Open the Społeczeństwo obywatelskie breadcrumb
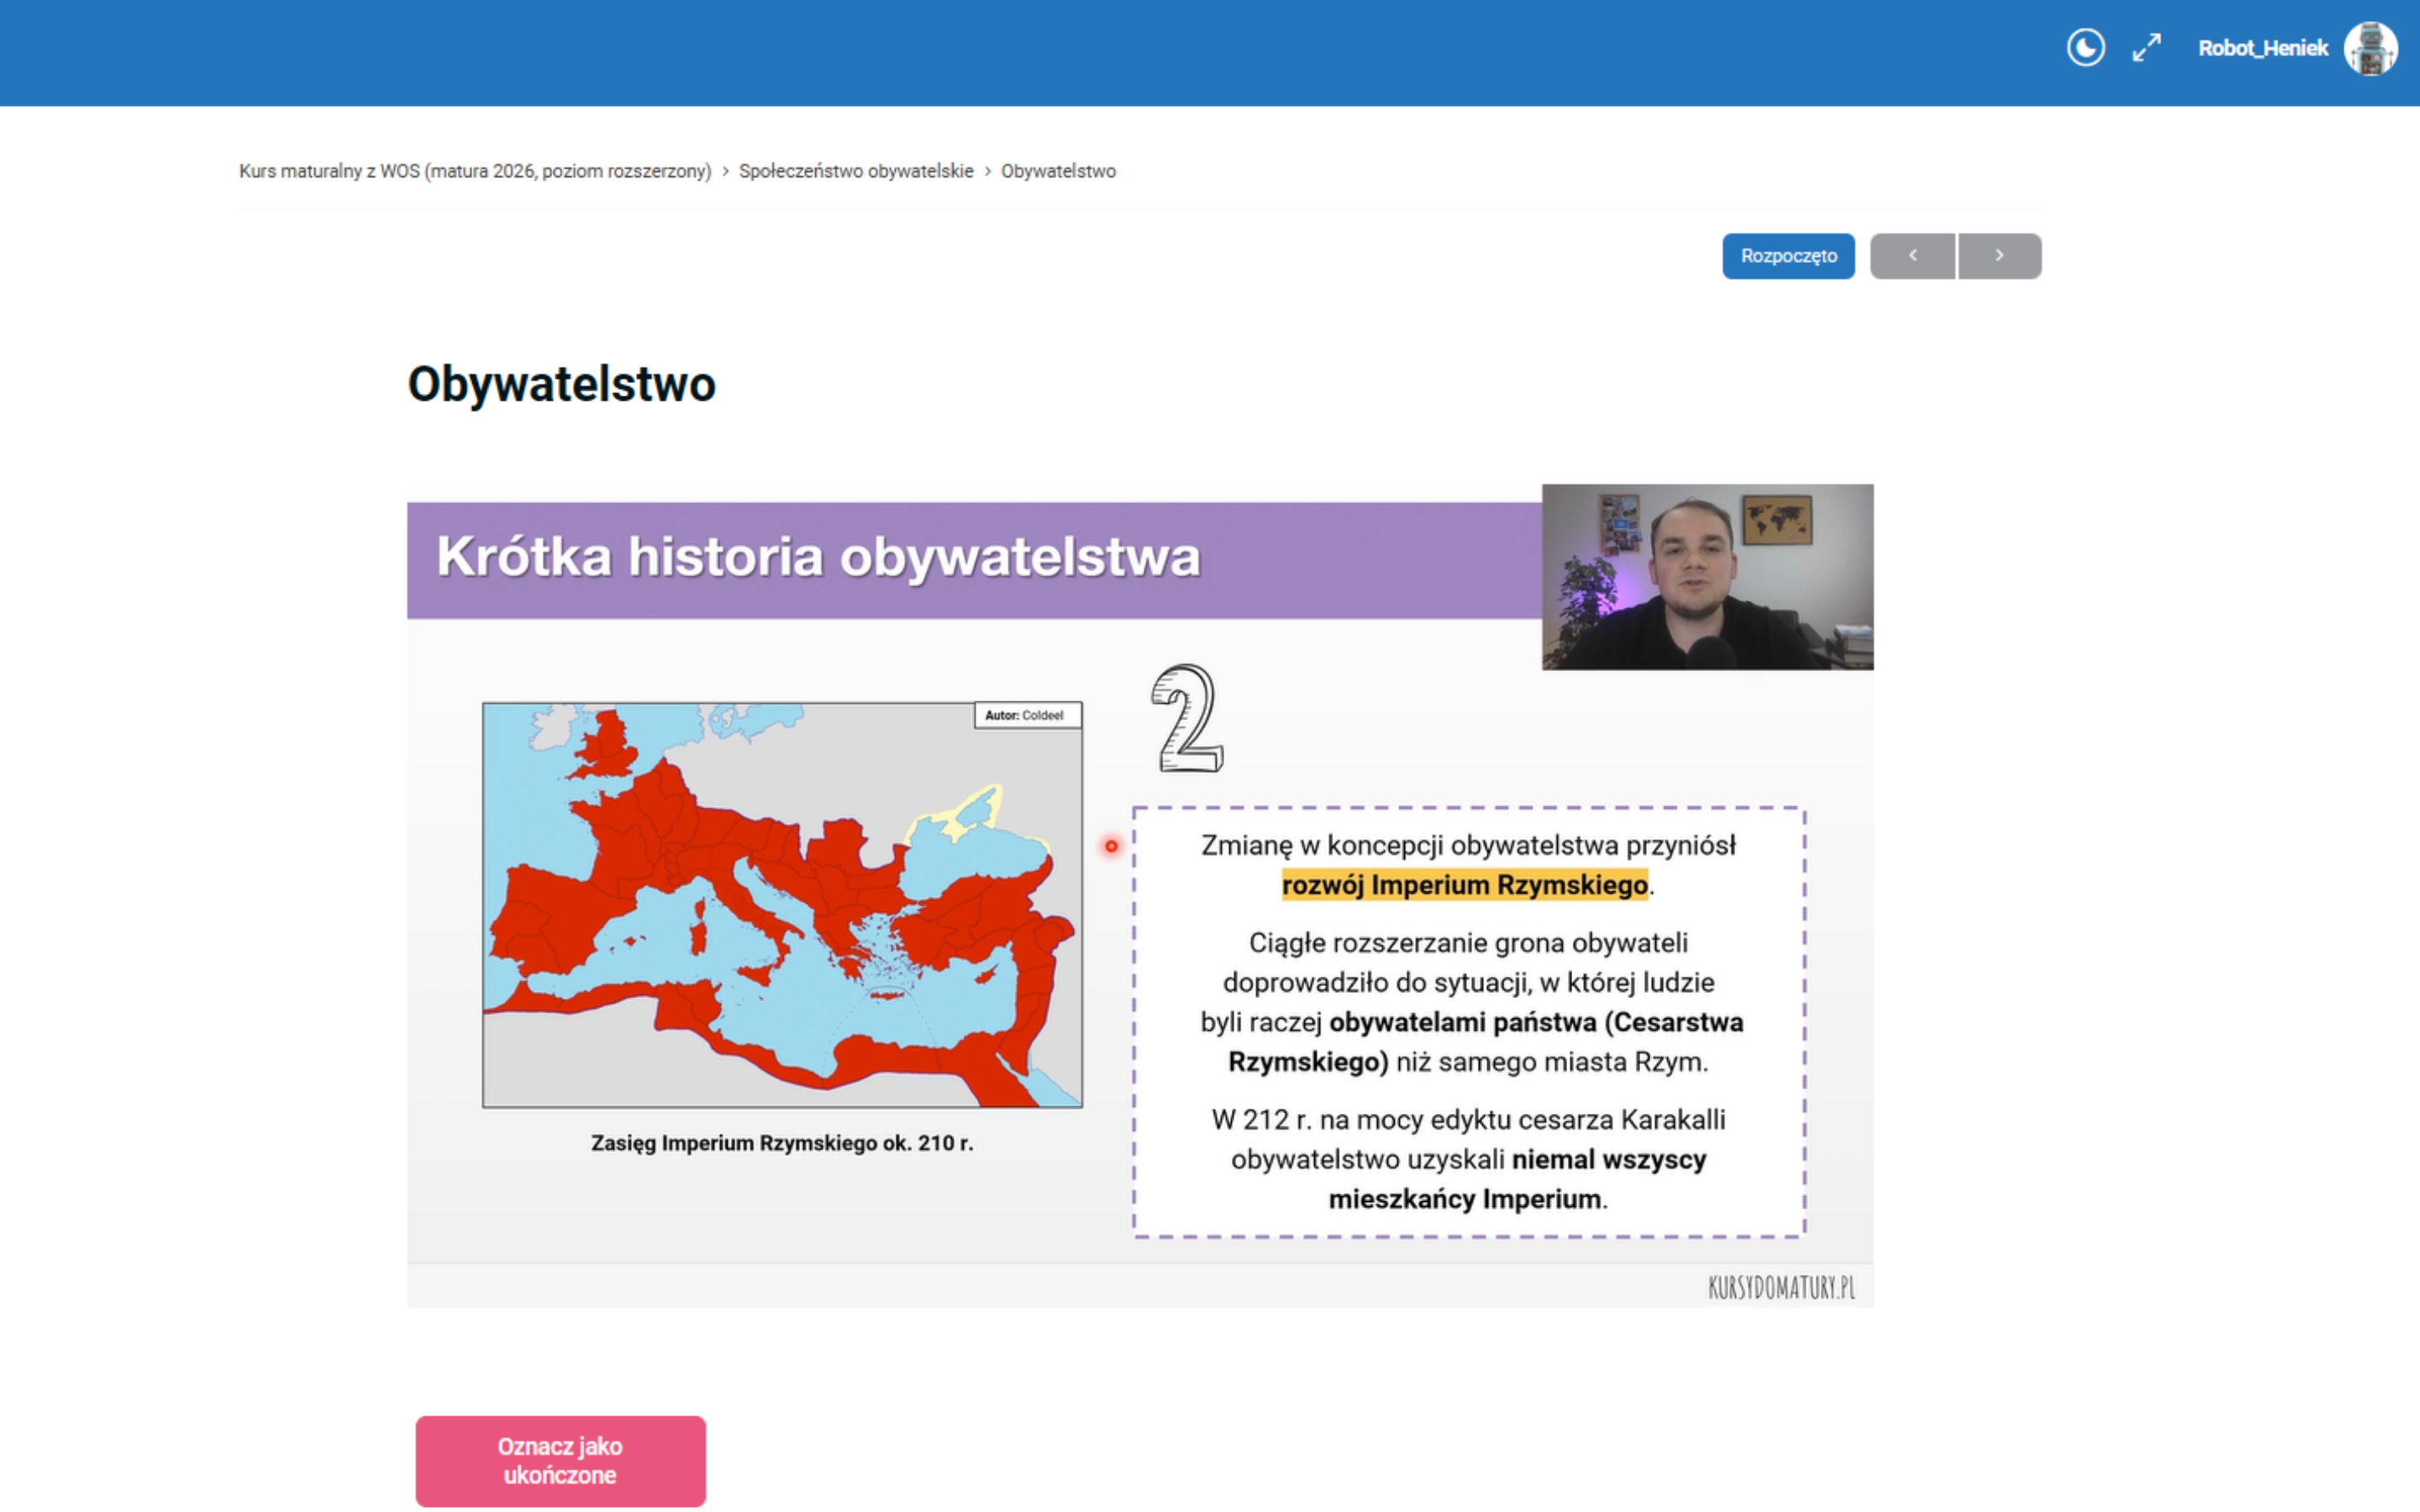 point(856,171)
